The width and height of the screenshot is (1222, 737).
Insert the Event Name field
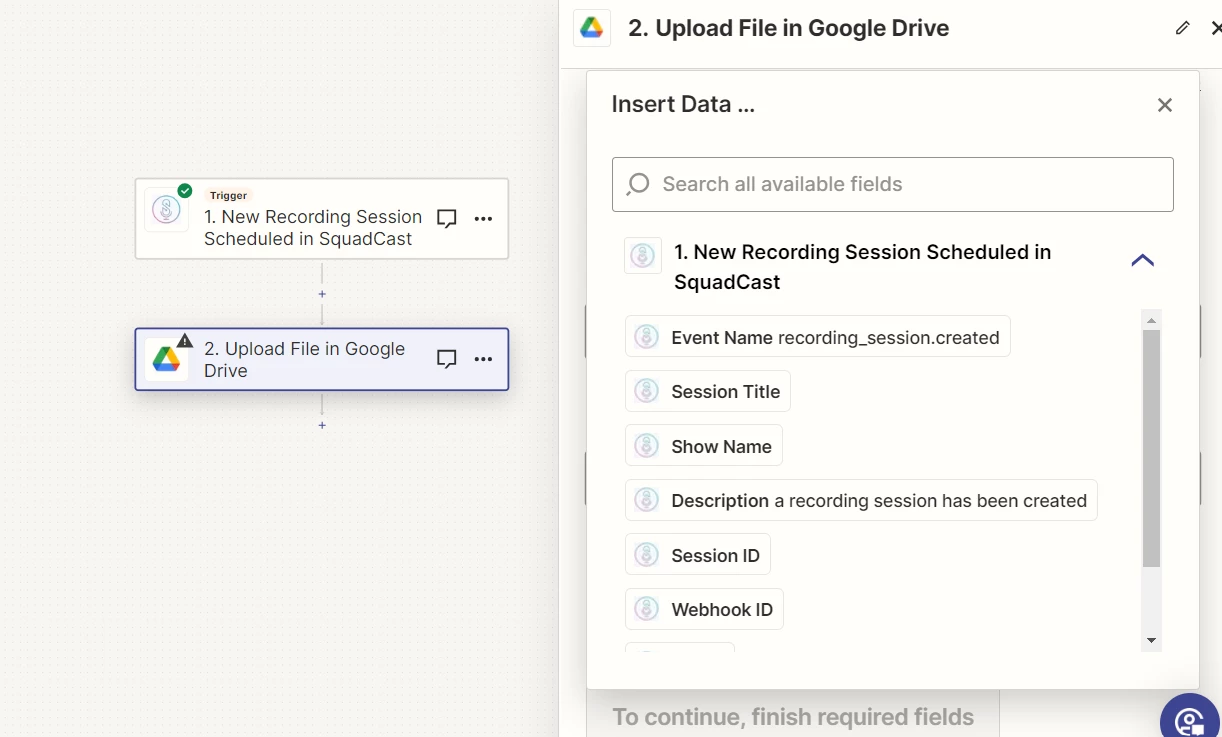(x=817, y=337)
